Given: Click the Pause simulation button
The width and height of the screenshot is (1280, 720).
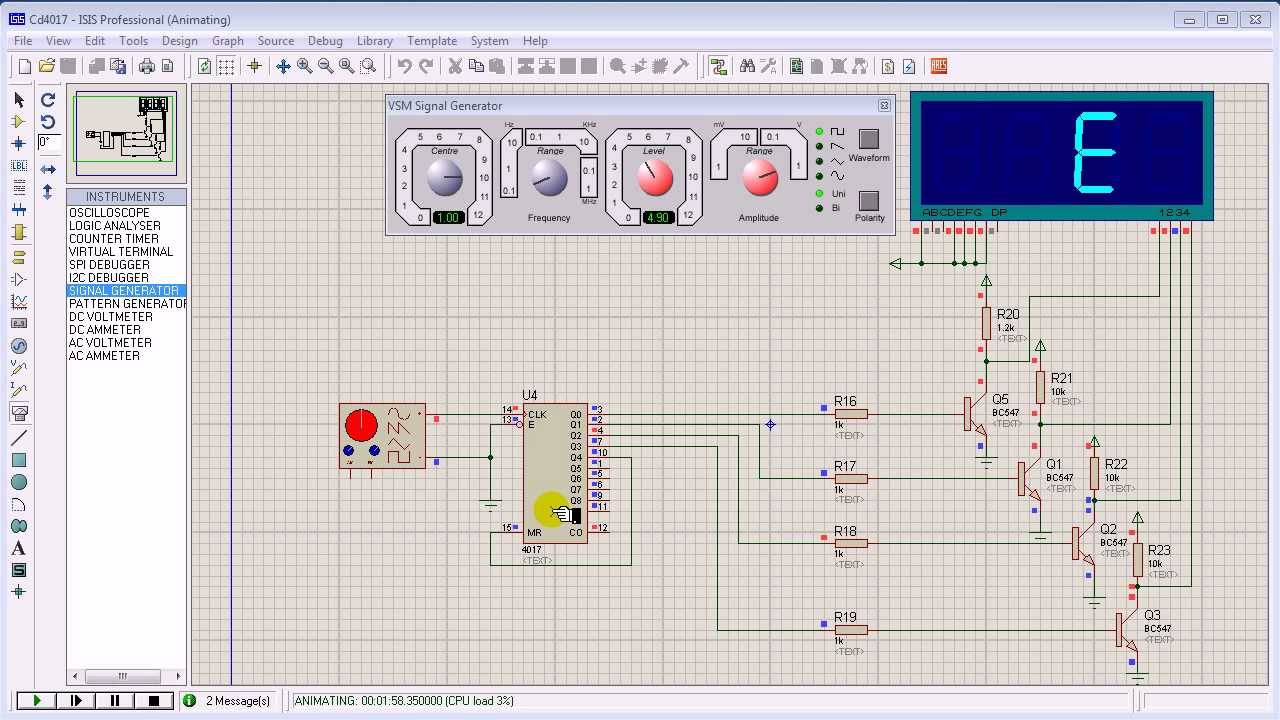Looking at the screenshot, I should pos(114,701).
